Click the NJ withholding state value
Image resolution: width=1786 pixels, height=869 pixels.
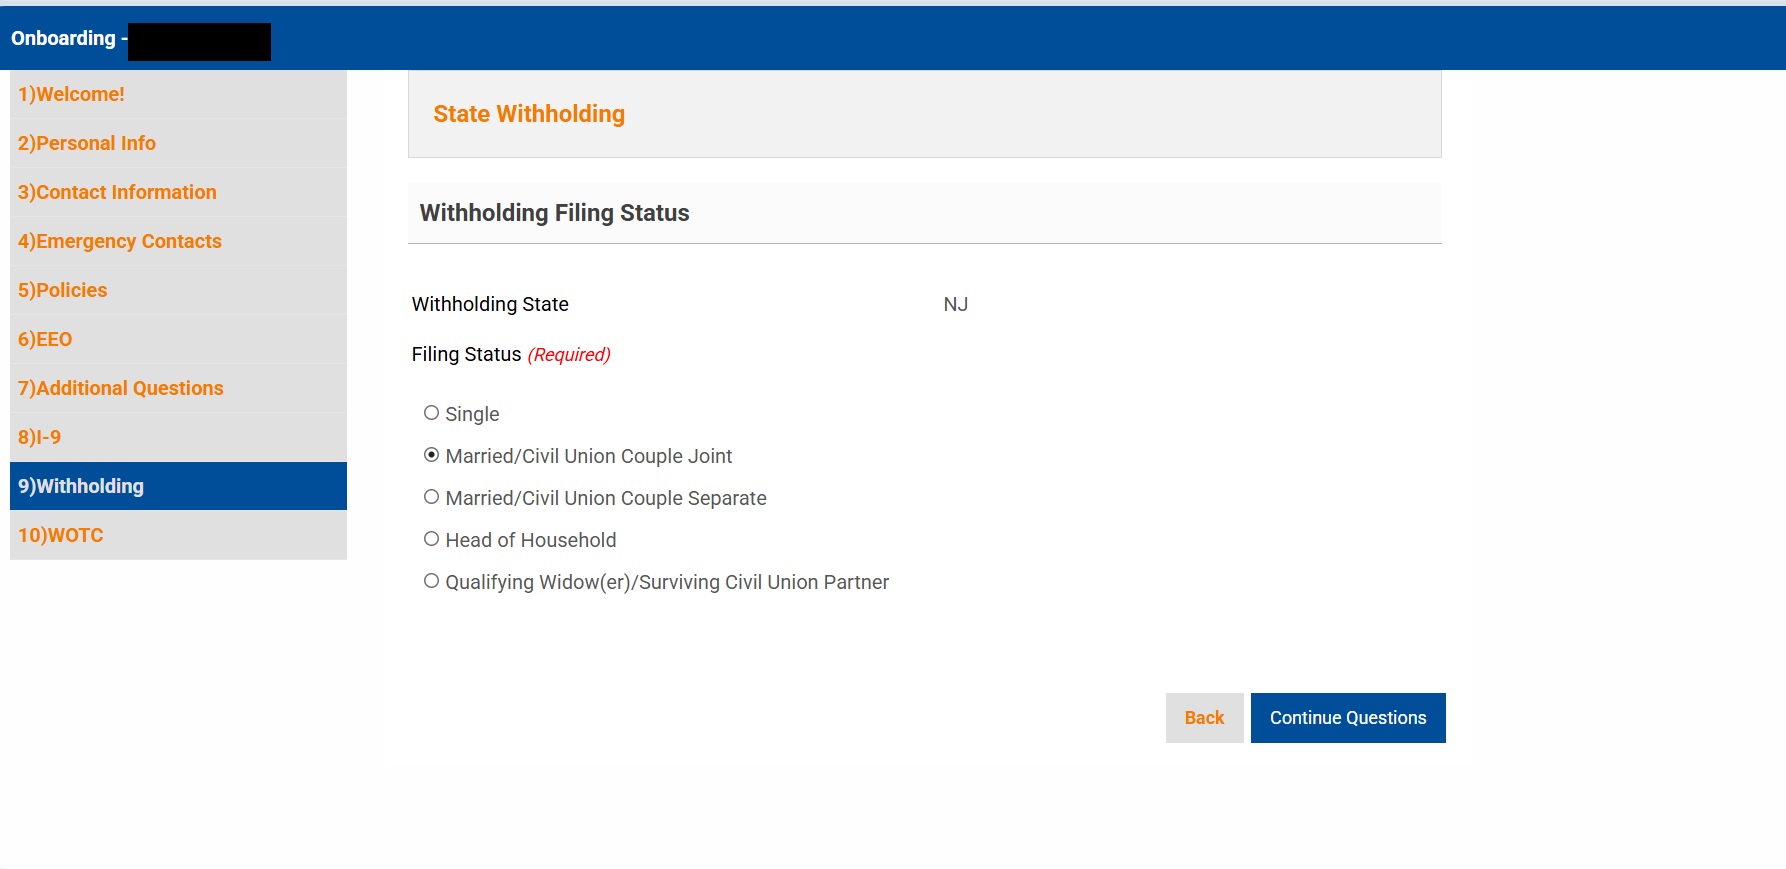956,304
